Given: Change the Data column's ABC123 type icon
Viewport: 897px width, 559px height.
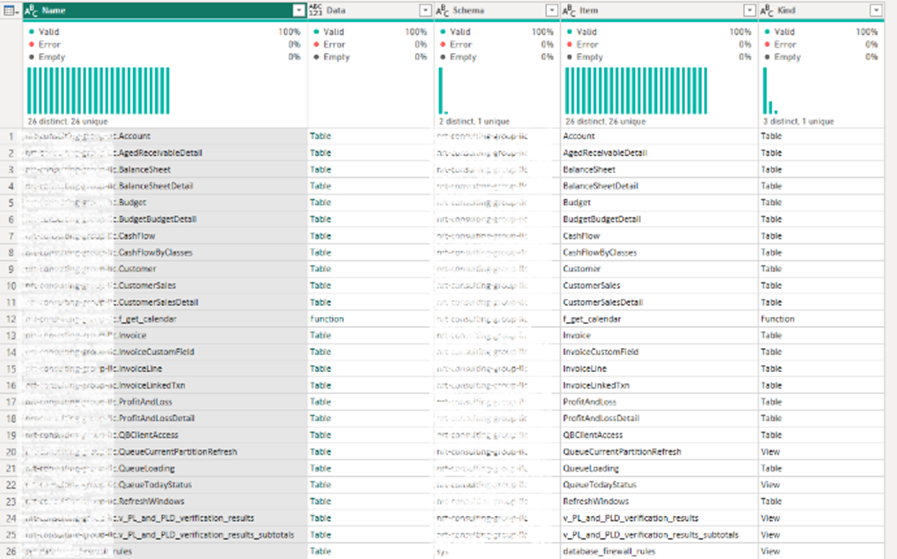Looking at the screenshot, I should [316, 10].
